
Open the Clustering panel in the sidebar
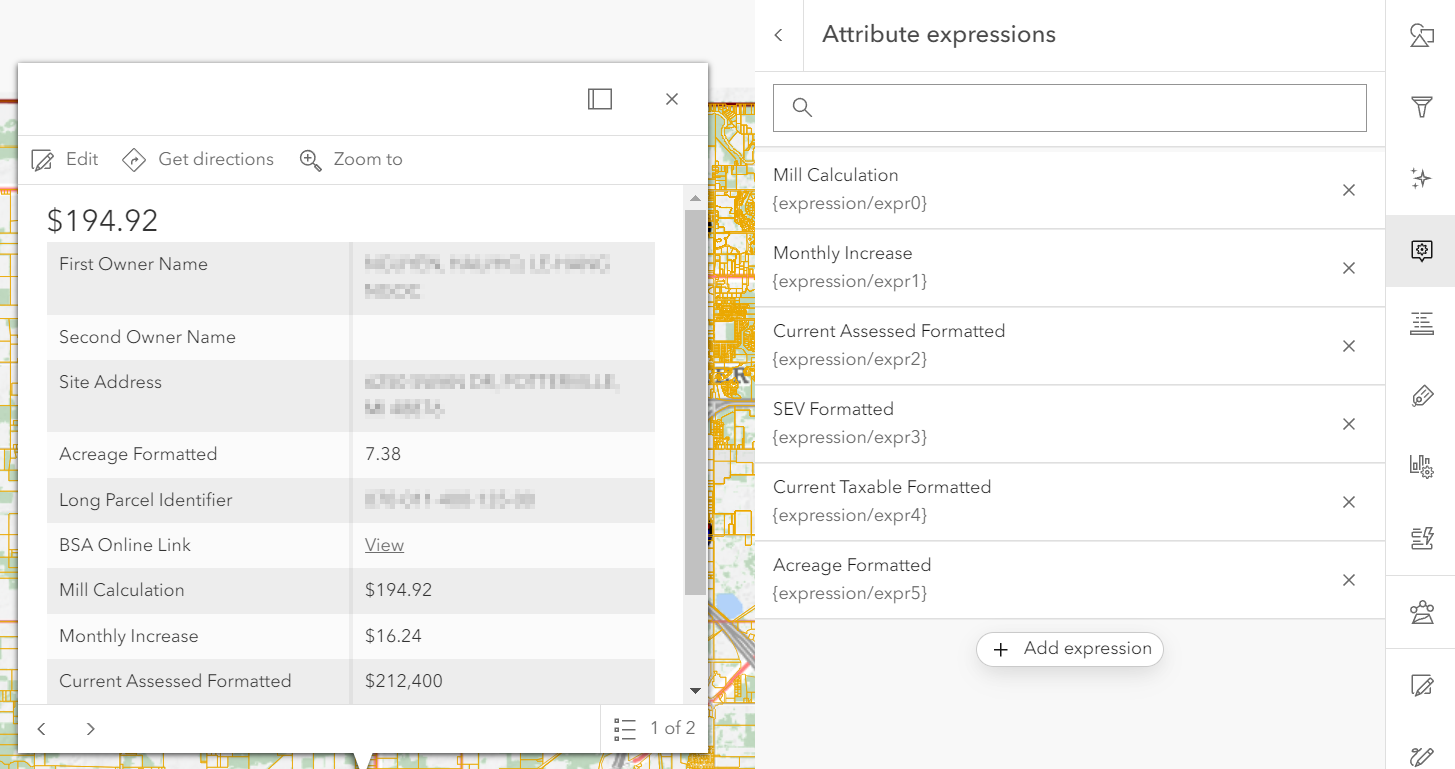tap(1421, 611)
